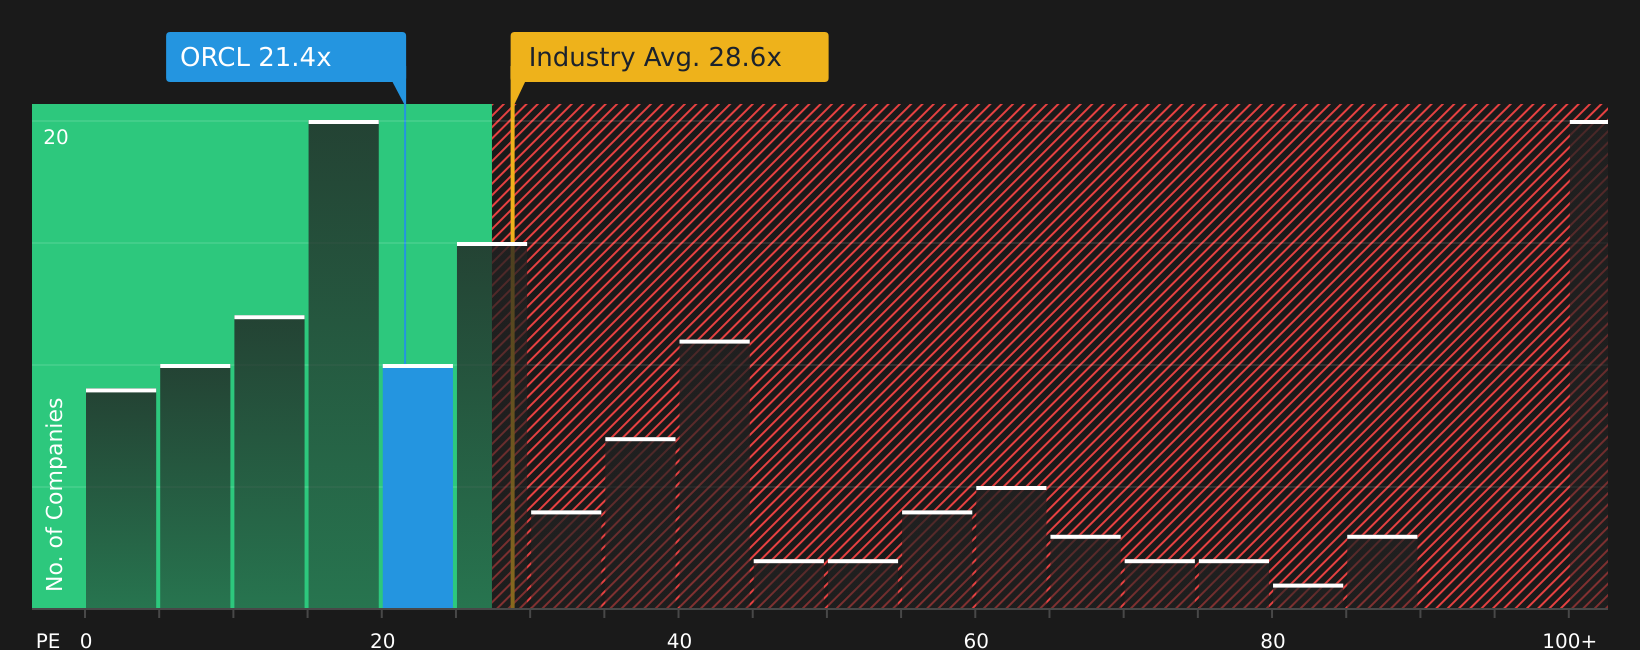The image size is (1640, 650).
Task: Click the bar for PE 30-35
Action: coord(566,559)
